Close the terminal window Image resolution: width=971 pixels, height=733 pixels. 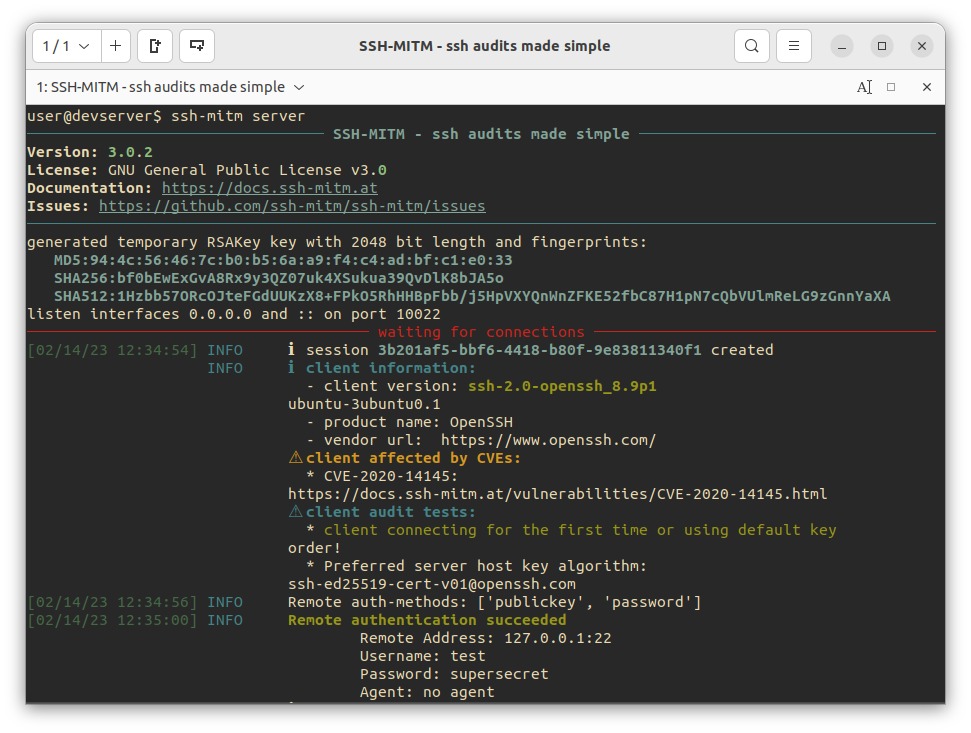pyautogui.click(x=921, y=46)
